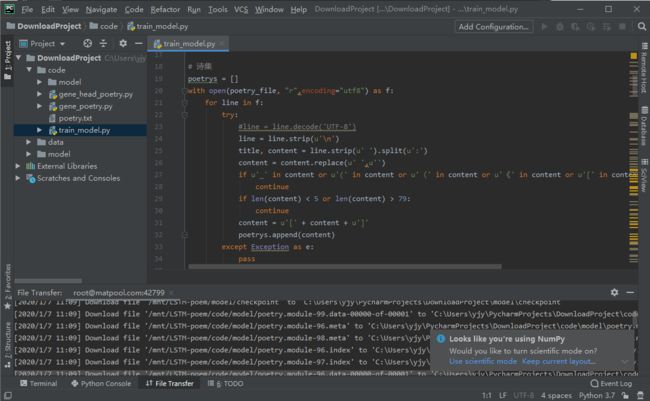Click the Debug bug icon in toolbar
The image size is (650, 401).
pos(560,27)
